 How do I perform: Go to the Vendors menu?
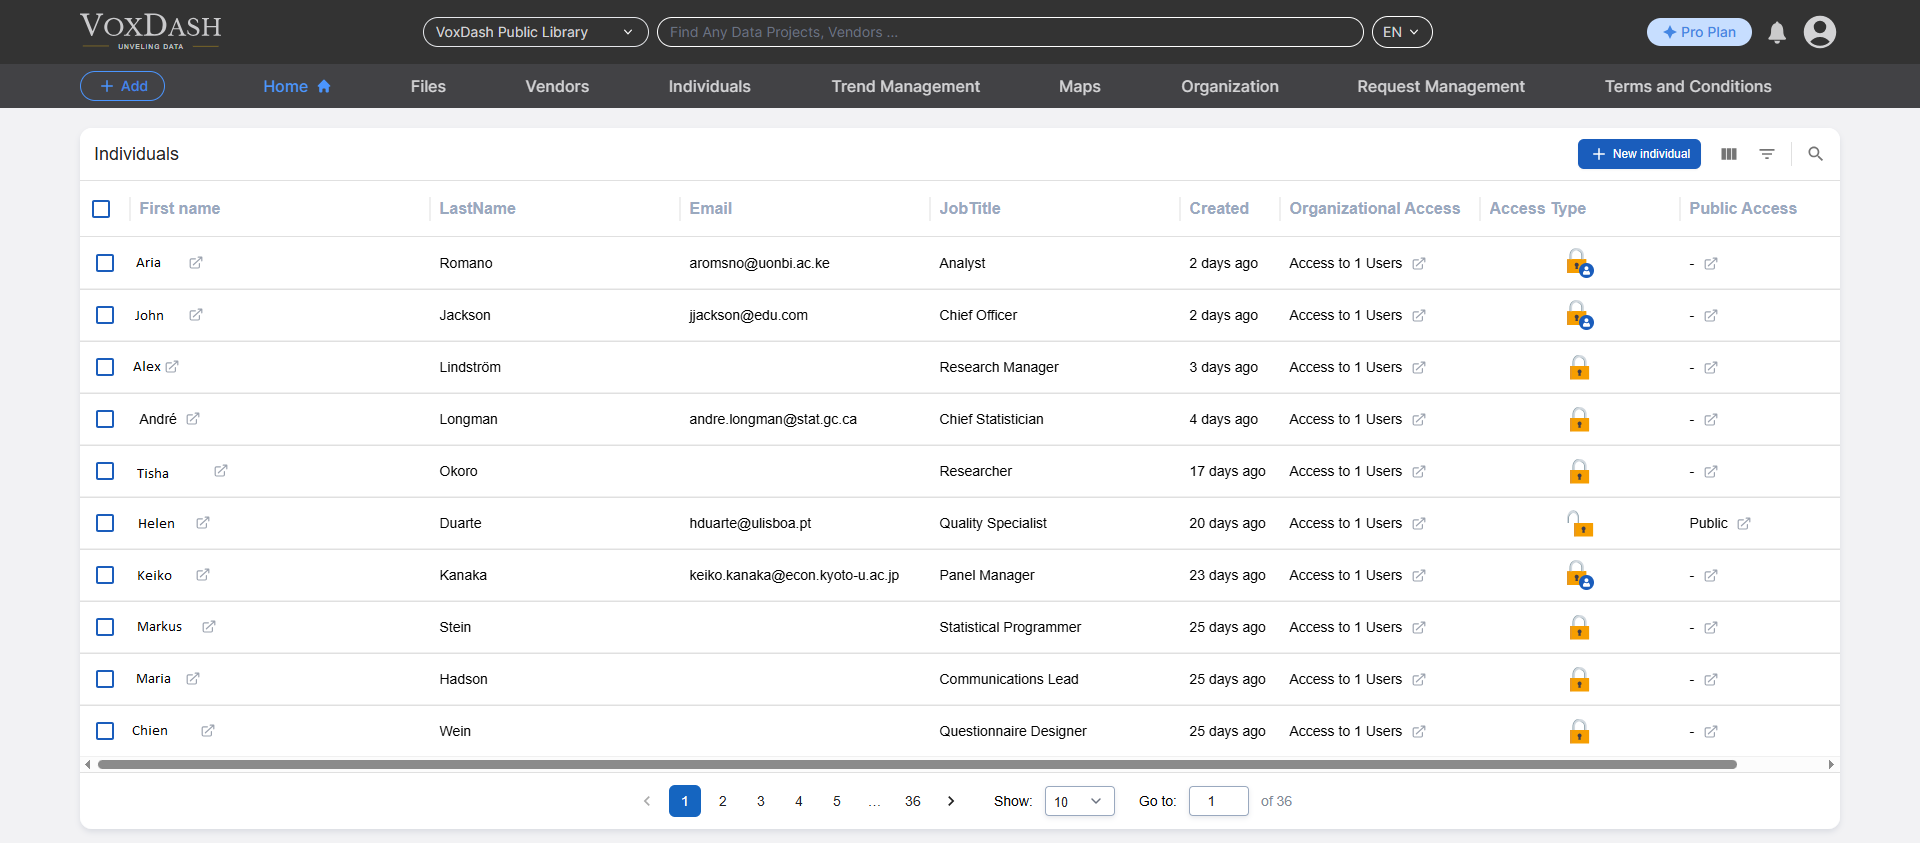coord(557,87)
